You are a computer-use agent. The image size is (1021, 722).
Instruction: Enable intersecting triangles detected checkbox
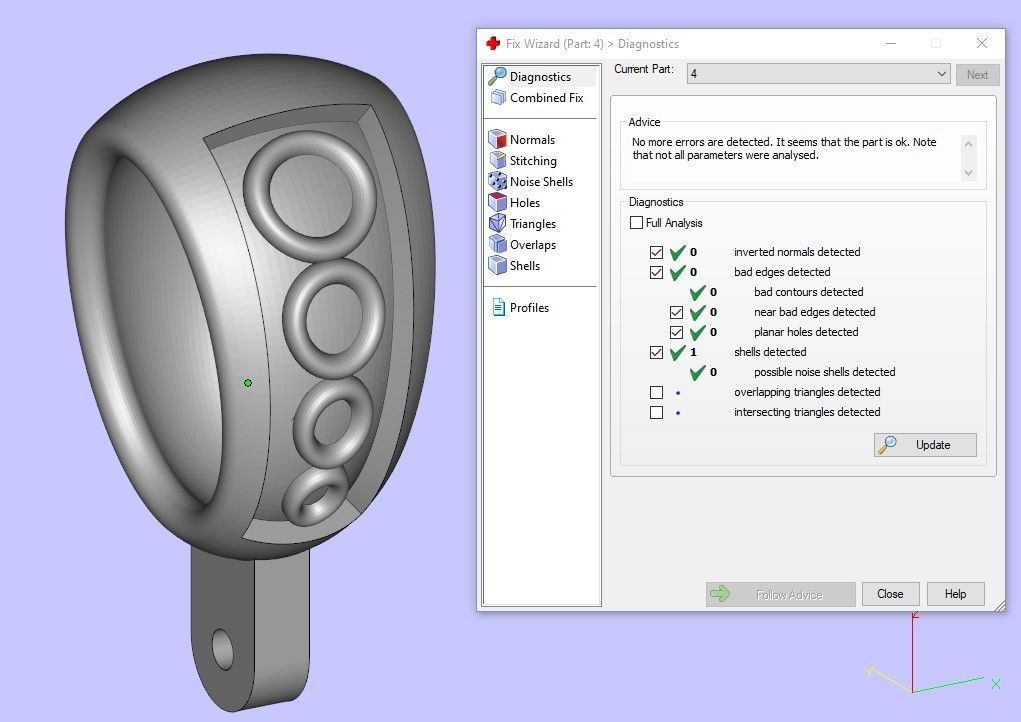[656, 413]
